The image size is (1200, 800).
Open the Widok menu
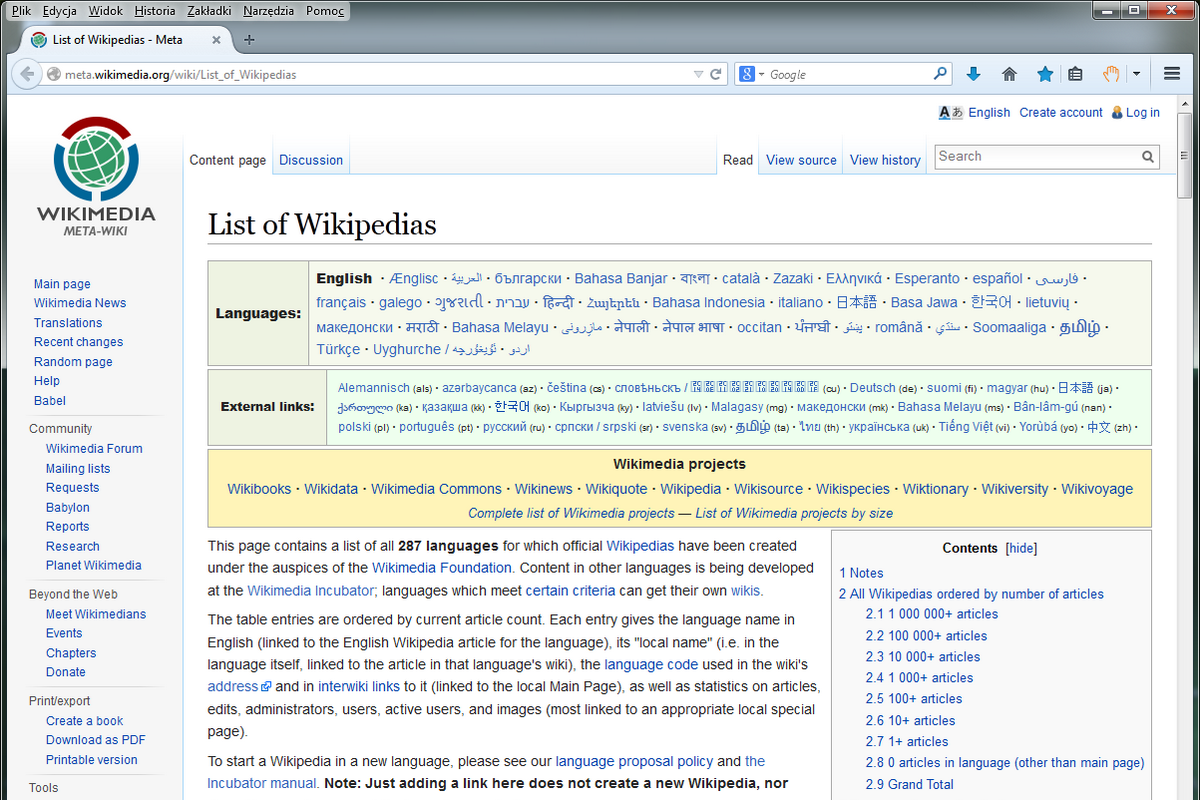106,11
